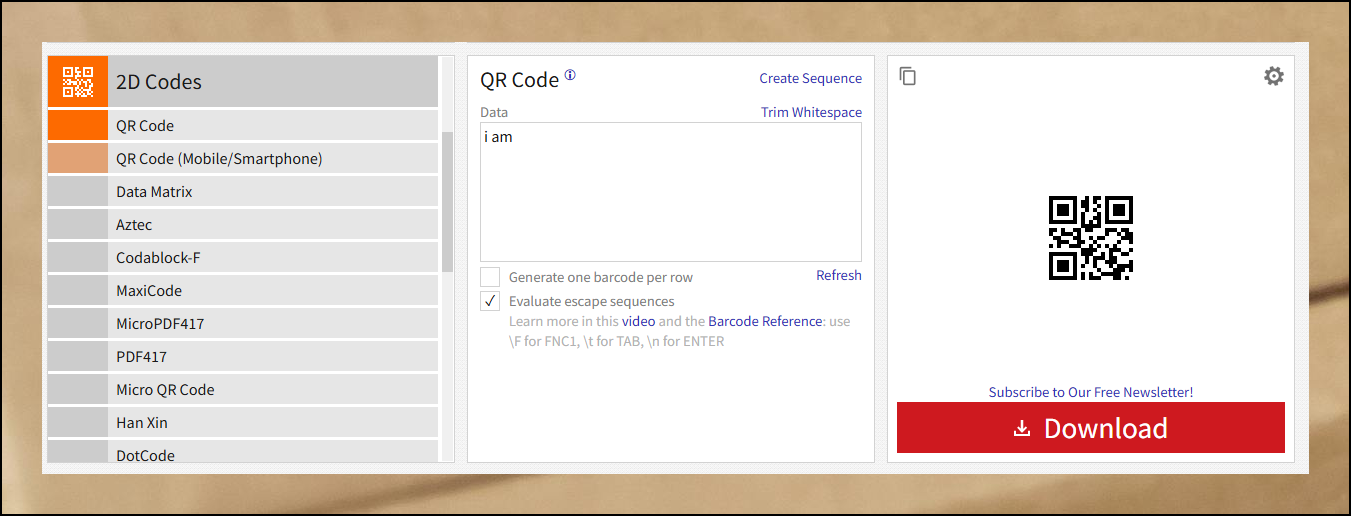
Task: Click the barcode list scrollbar
Action: click(x=447, y=202)
